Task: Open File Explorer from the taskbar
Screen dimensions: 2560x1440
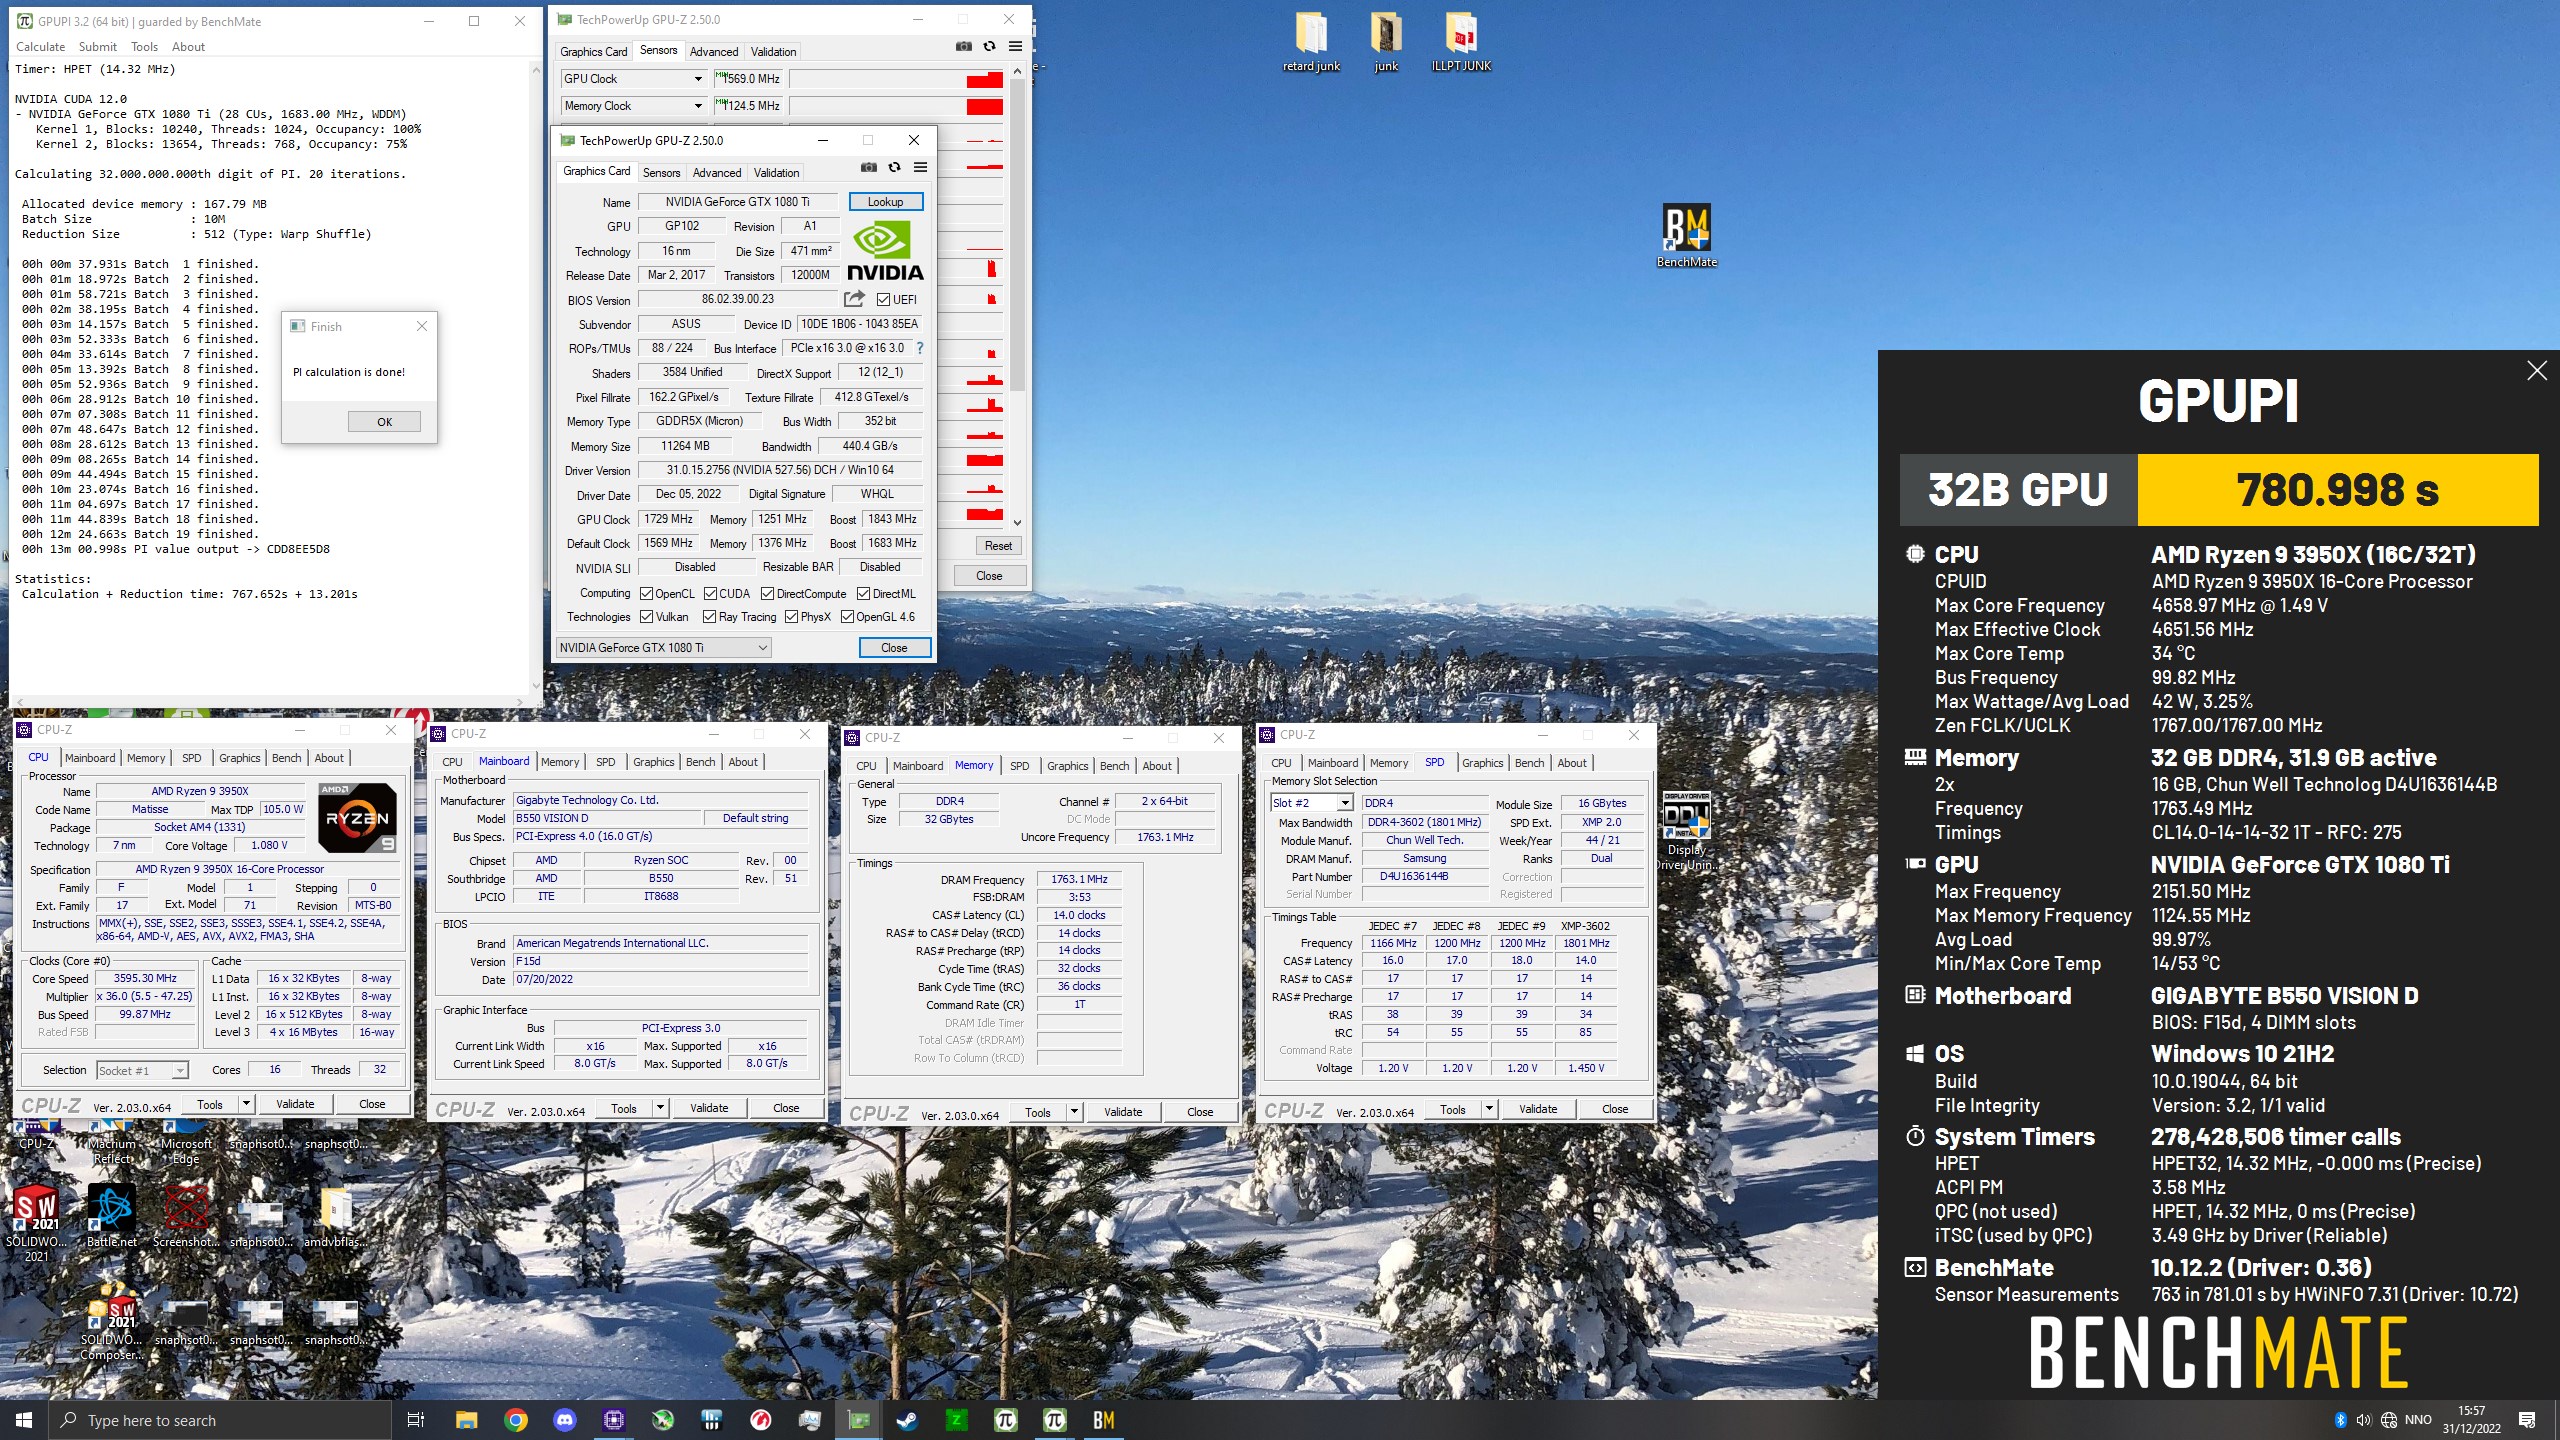Action: (x=466, y=1420)
